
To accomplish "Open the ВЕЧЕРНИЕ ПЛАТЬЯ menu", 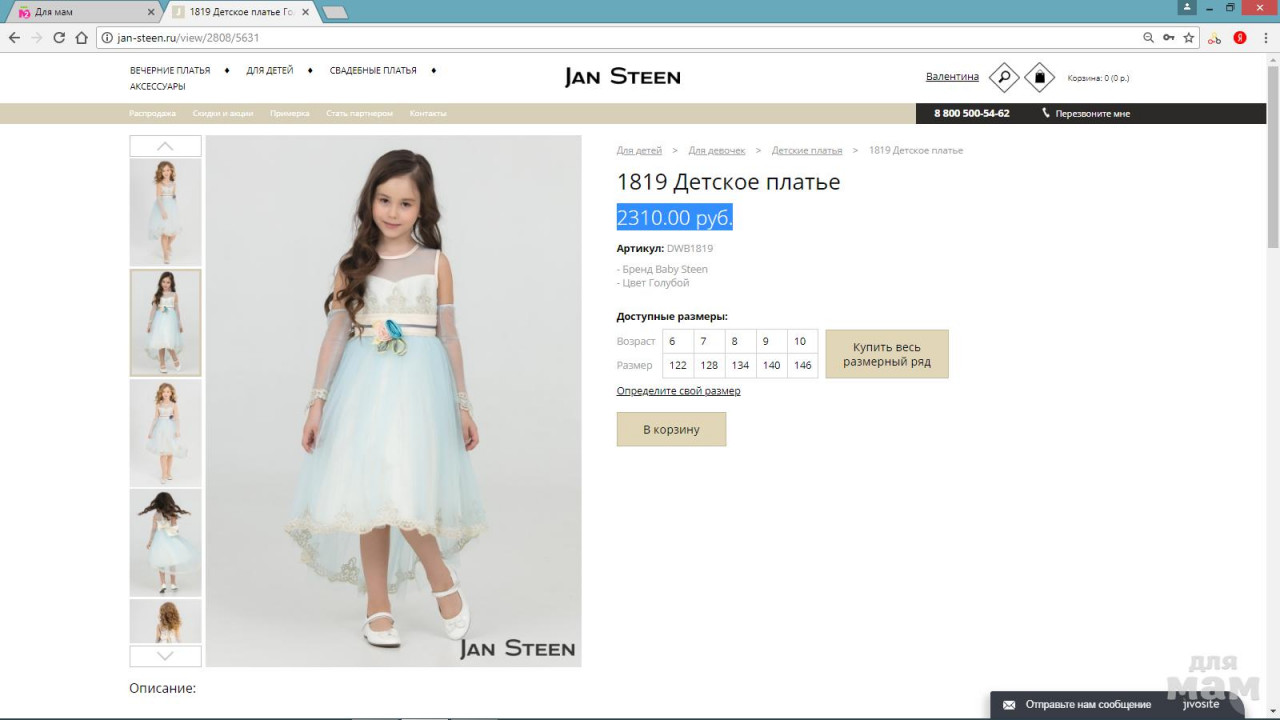I will pyautogui.click(x=170, y=71).
